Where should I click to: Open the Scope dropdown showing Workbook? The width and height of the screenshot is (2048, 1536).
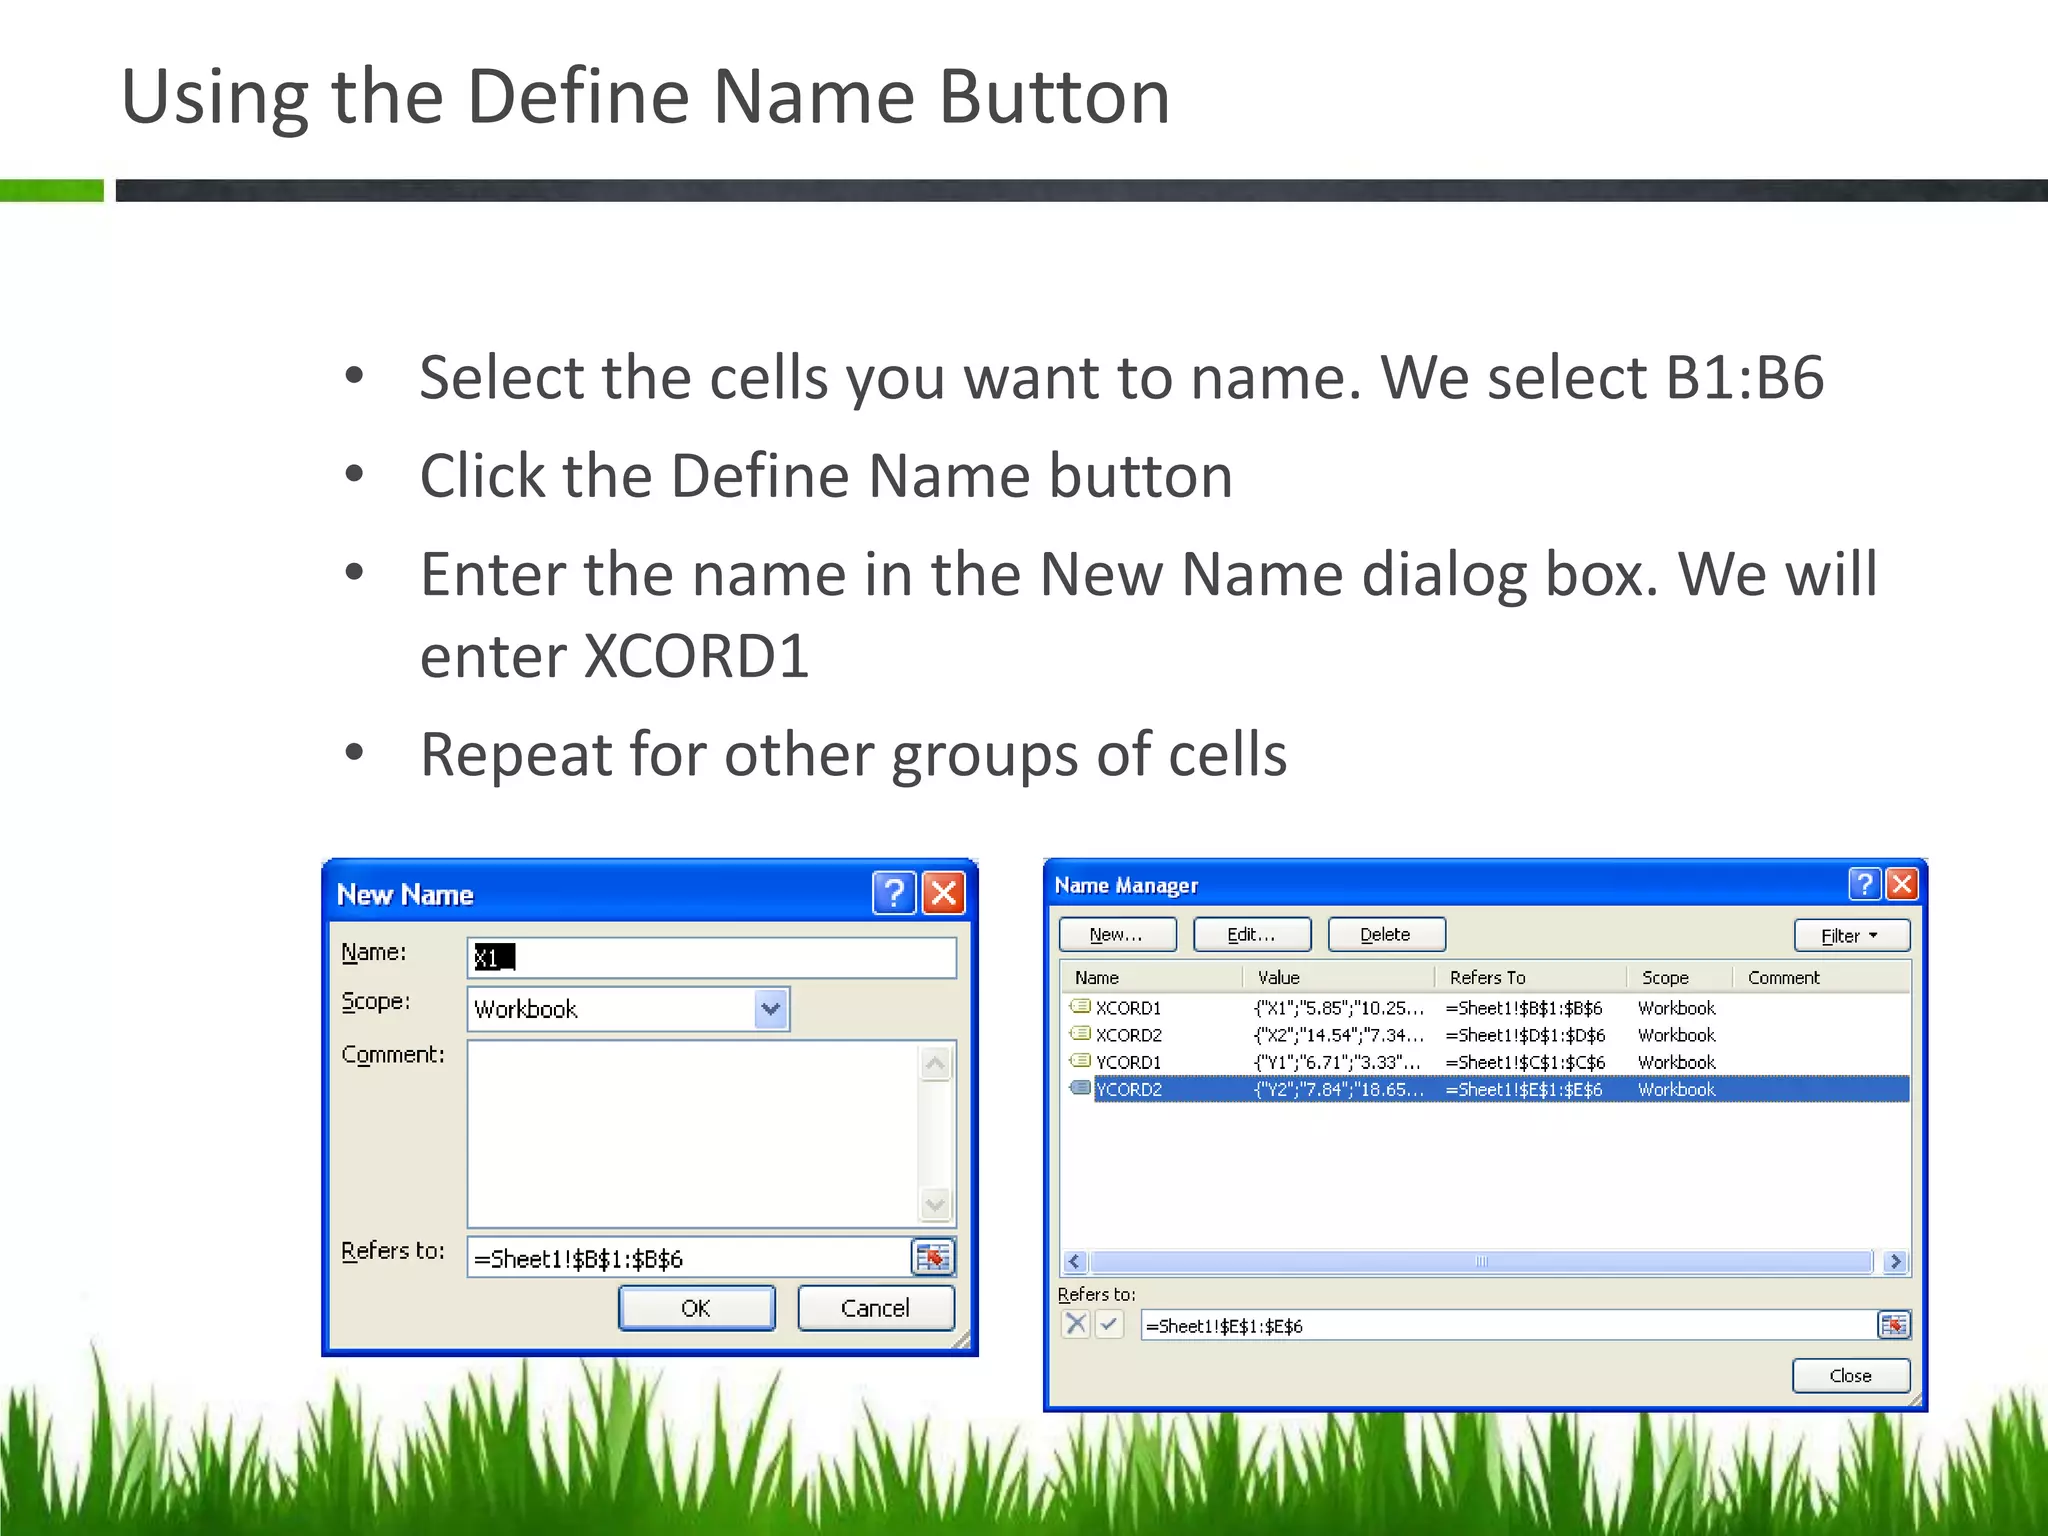(770, 1009)
